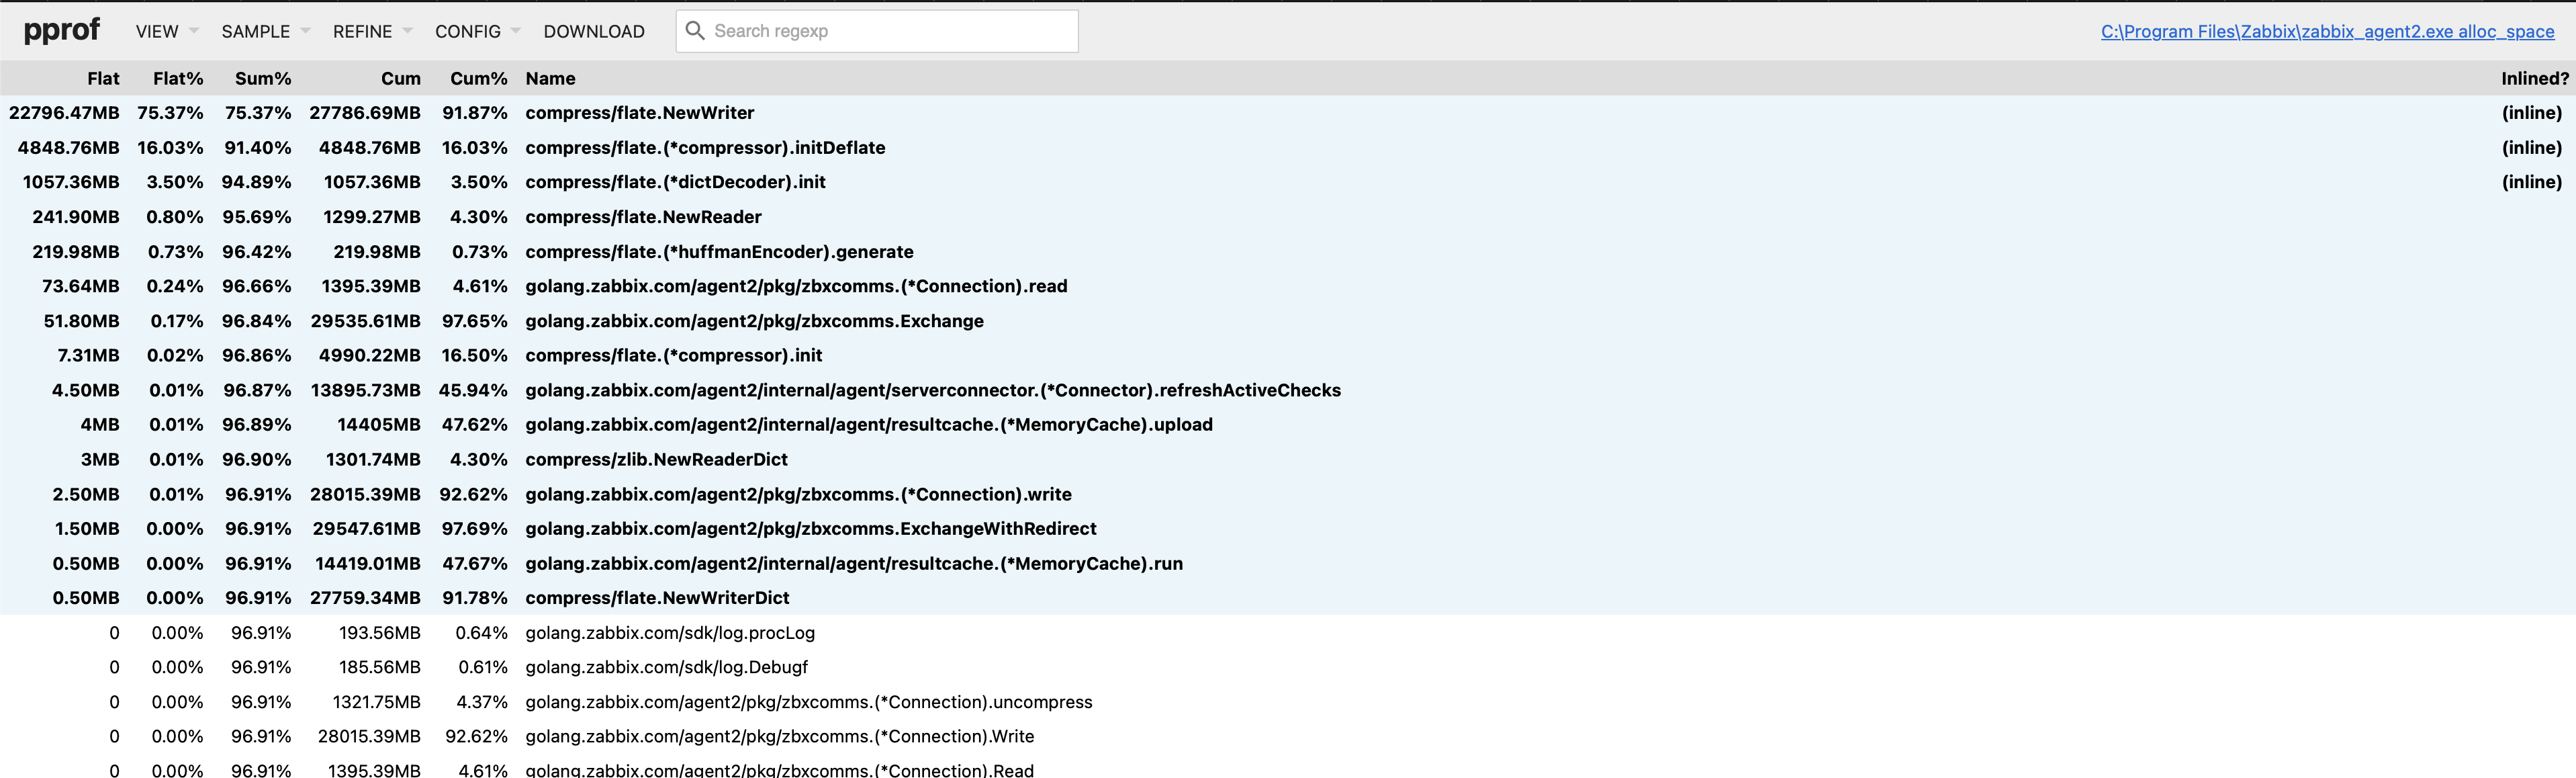Click the DOWNLOAD menu item

point(594,31)
